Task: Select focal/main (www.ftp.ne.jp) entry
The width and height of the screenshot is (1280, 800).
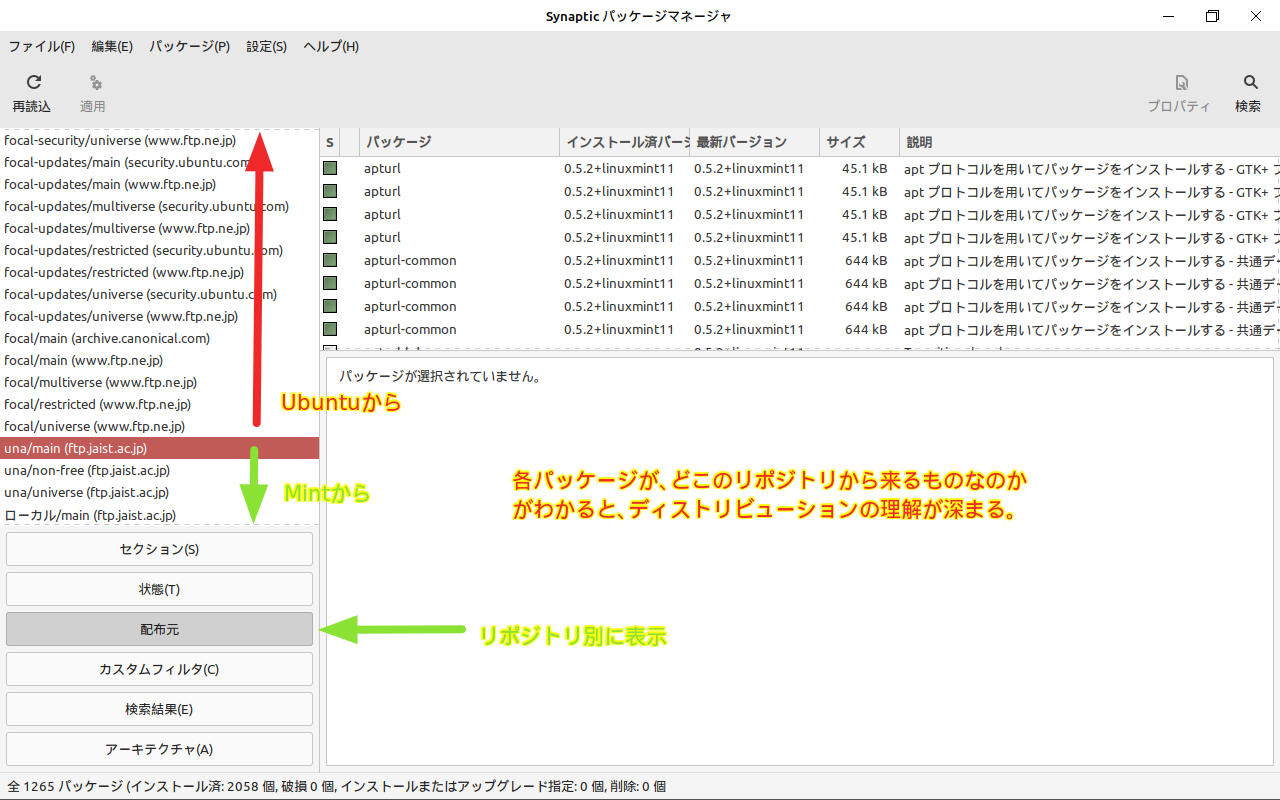Action: 160,360
